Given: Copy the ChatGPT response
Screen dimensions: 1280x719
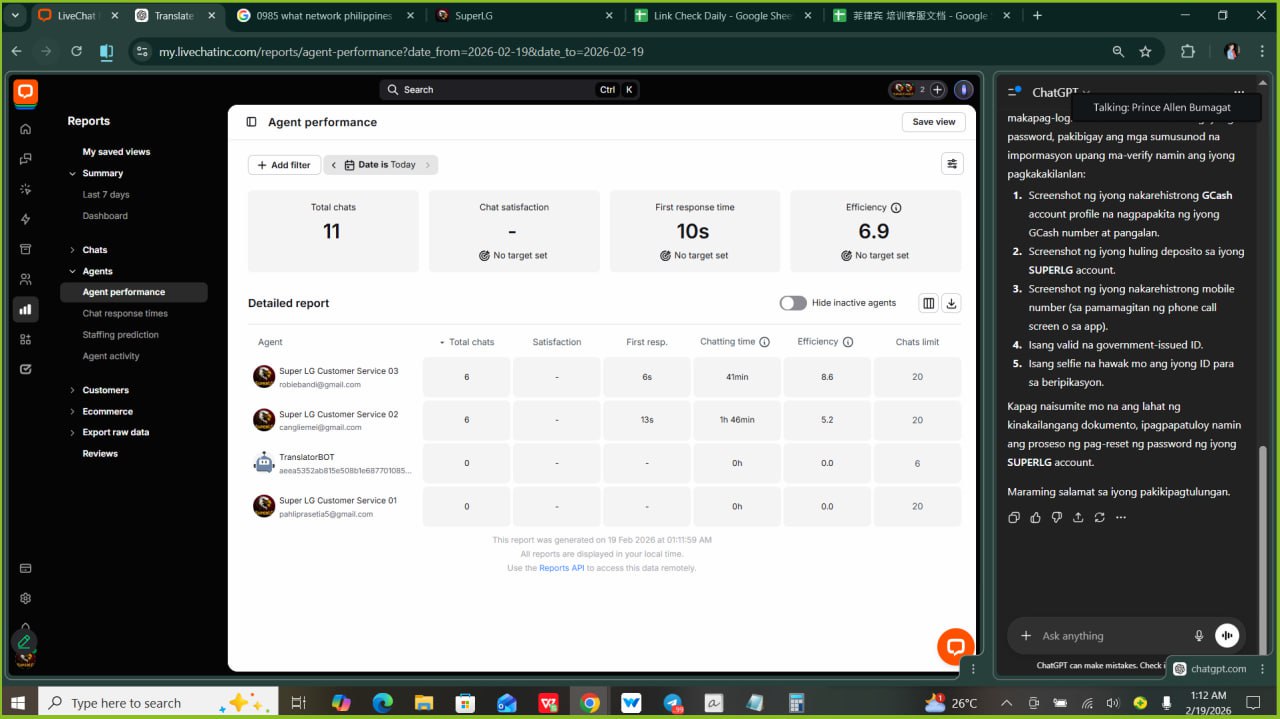Looking at the screenshot, I should [1014, 517].
